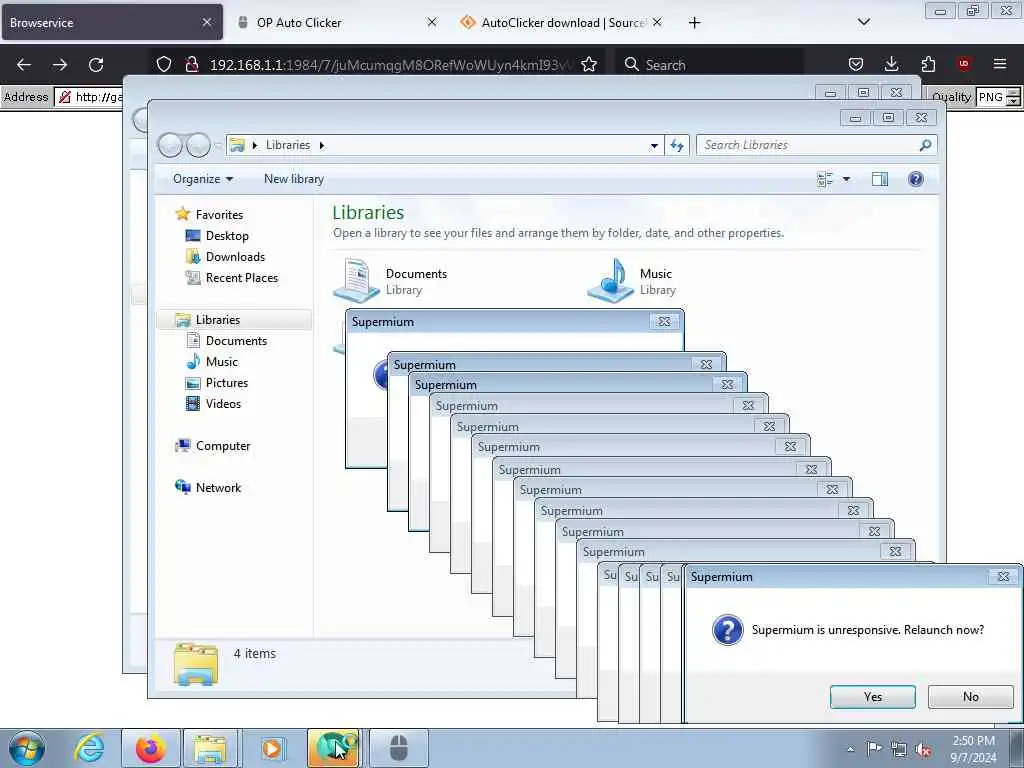Close the frontmost Supermium dialog

click(x=1004, y=577)
